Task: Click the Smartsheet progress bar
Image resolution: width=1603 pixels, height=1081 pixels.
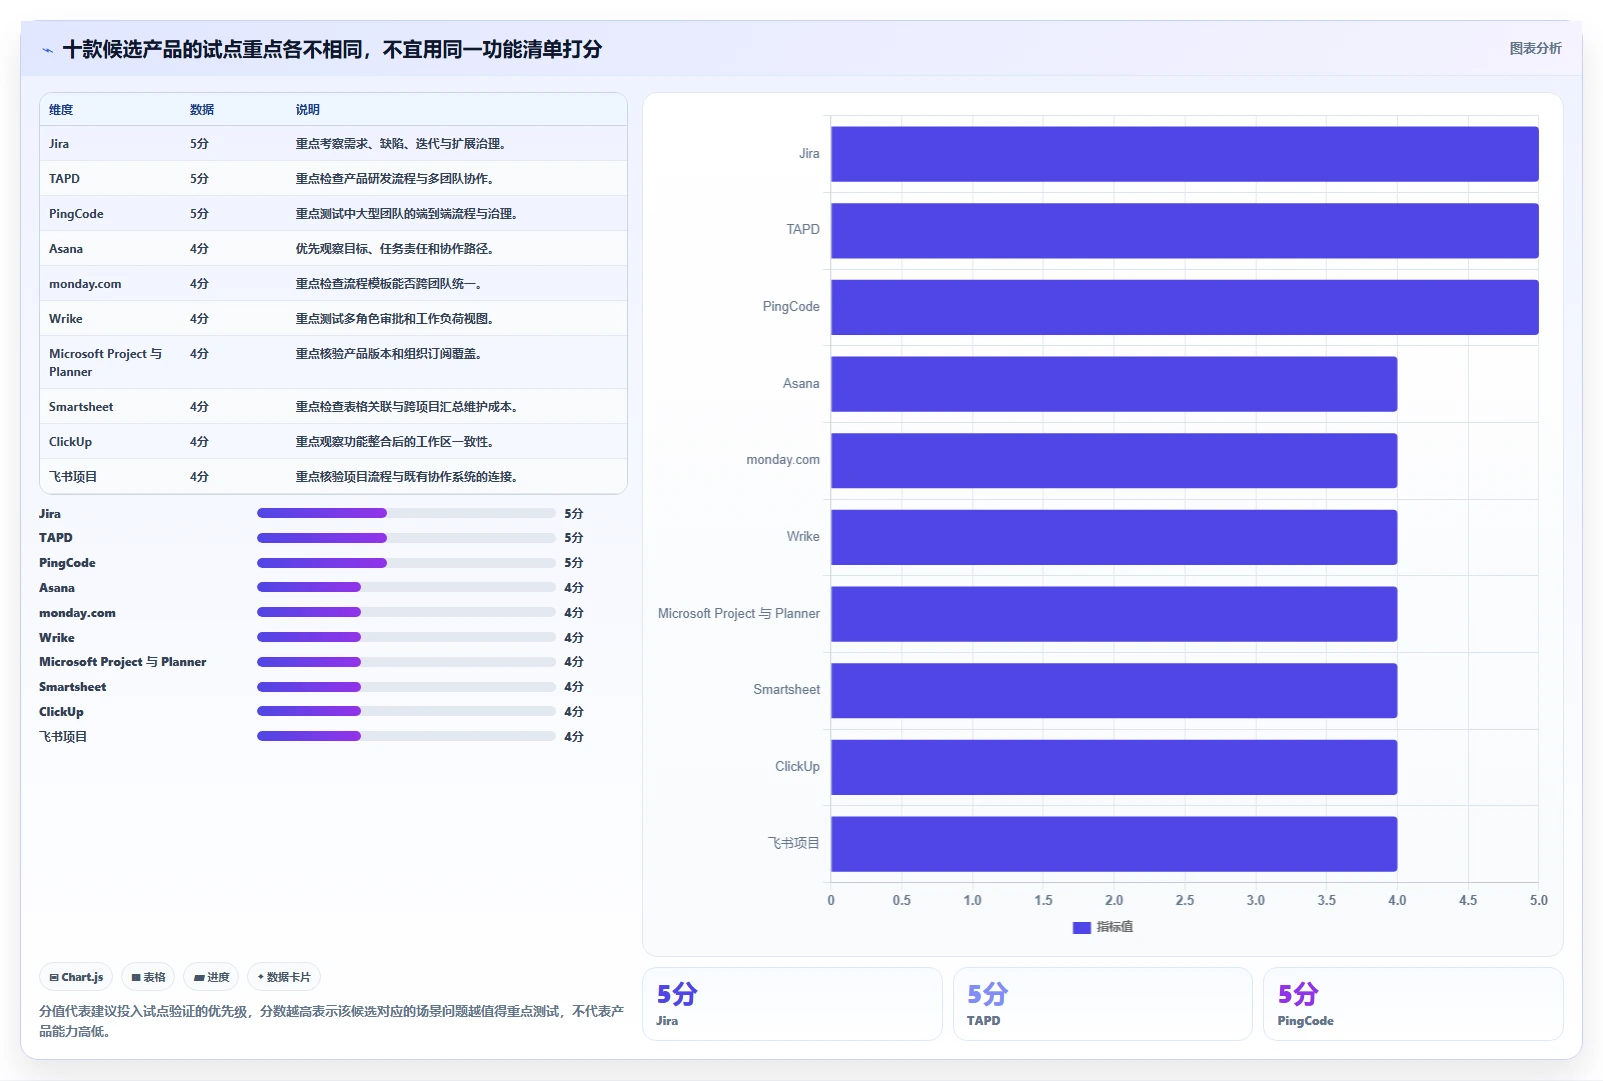Action: click(x=406, y=687)
